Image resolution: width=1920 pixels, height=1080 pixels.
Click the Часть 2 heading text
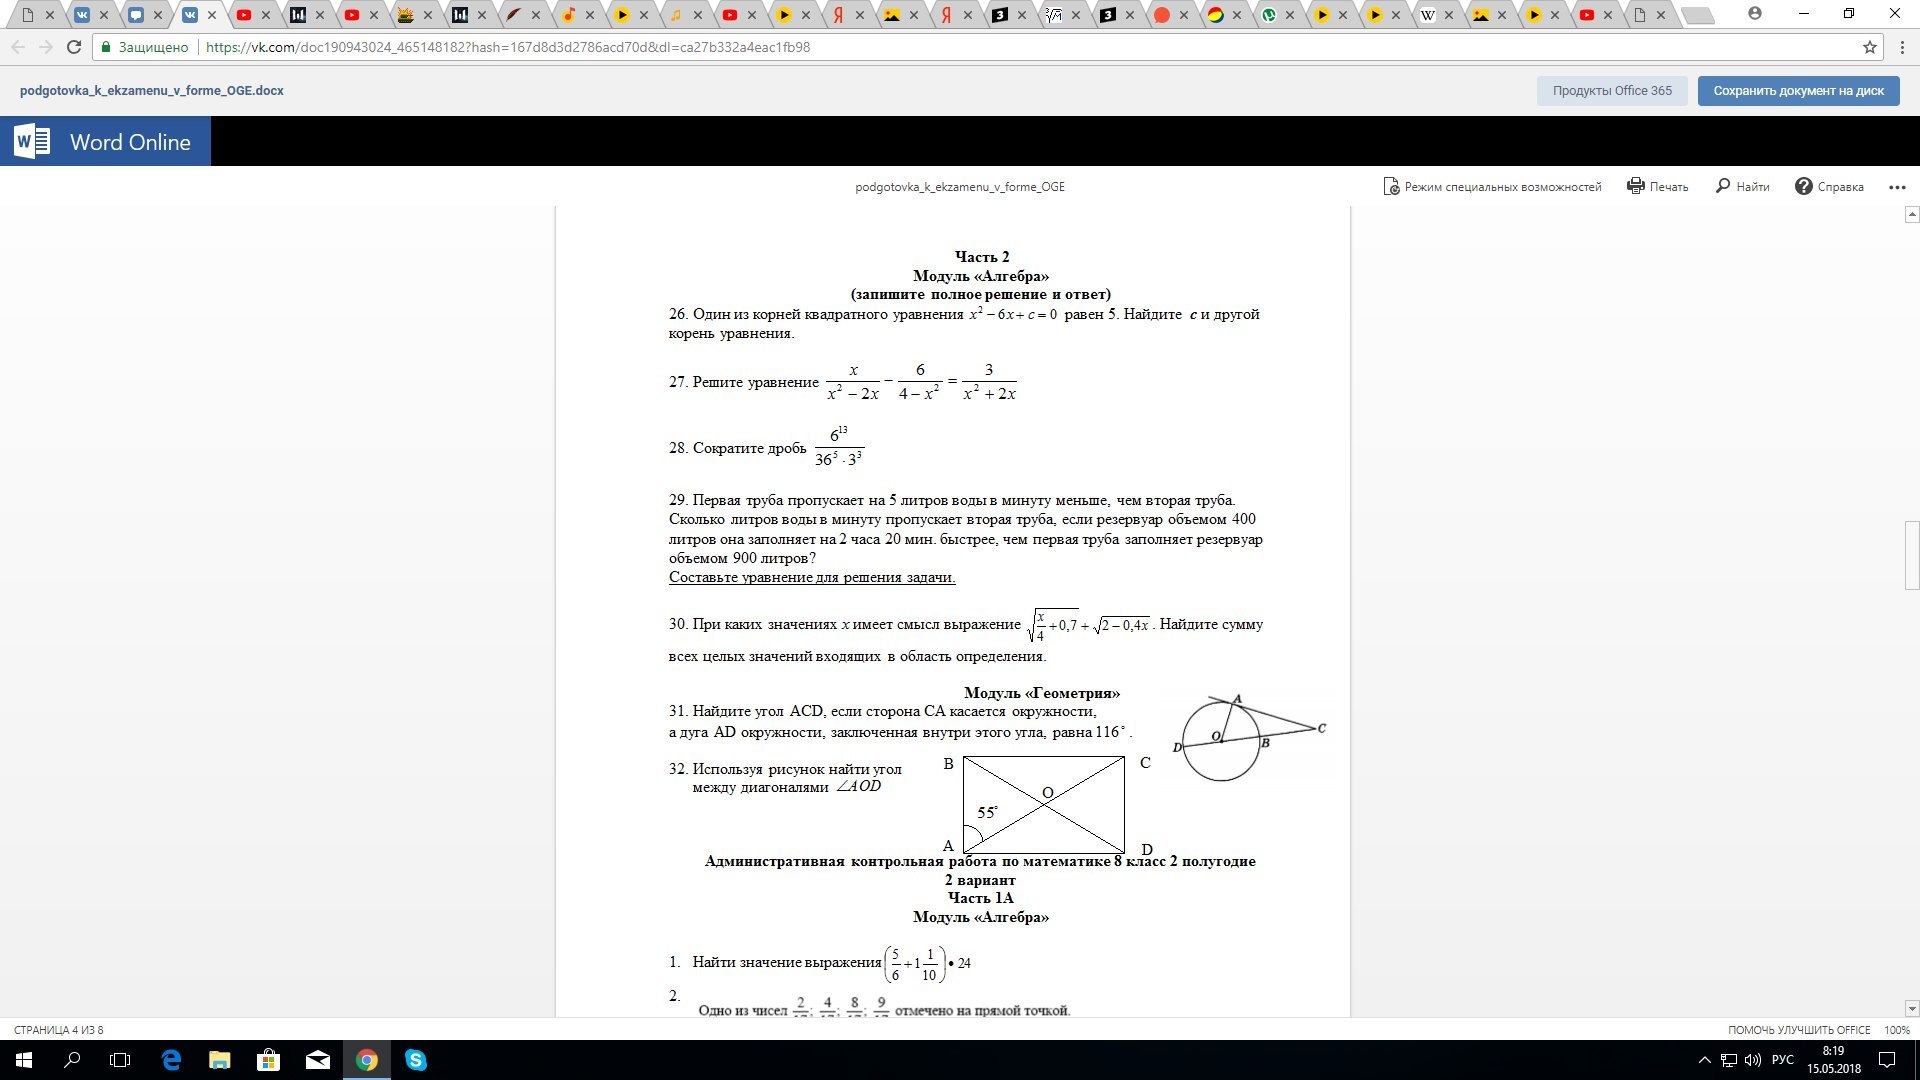[x=982, y=257]
